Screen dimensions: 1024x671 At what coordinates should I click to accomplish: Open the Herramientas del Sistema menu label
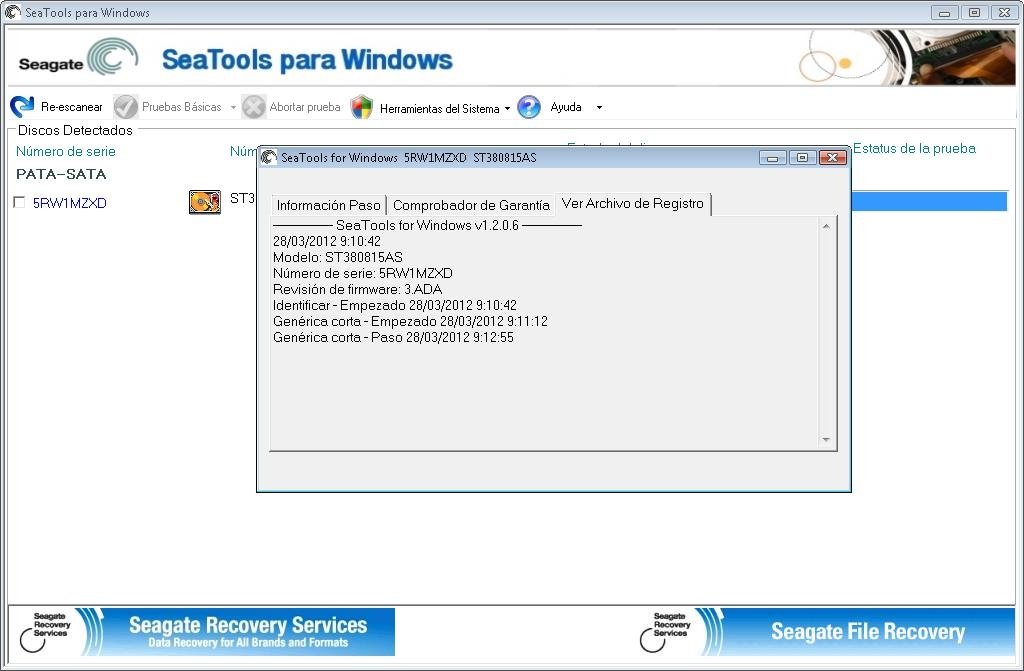click(x=440, y=109)
